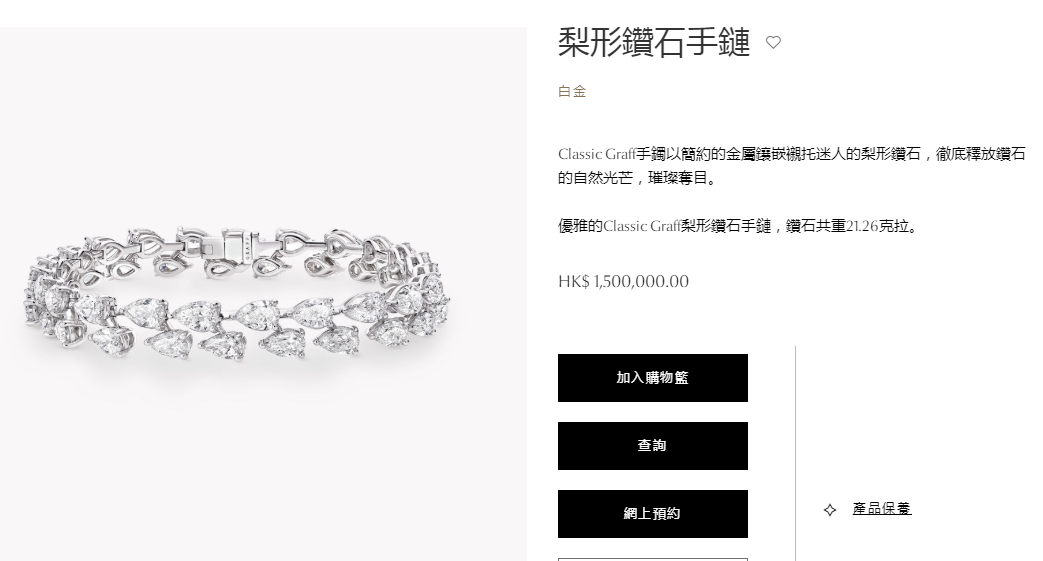The height and width of the screenshot is (561, 1043).
Task: Click the 加入購物籃 button
Action: [x=653, y=378]
